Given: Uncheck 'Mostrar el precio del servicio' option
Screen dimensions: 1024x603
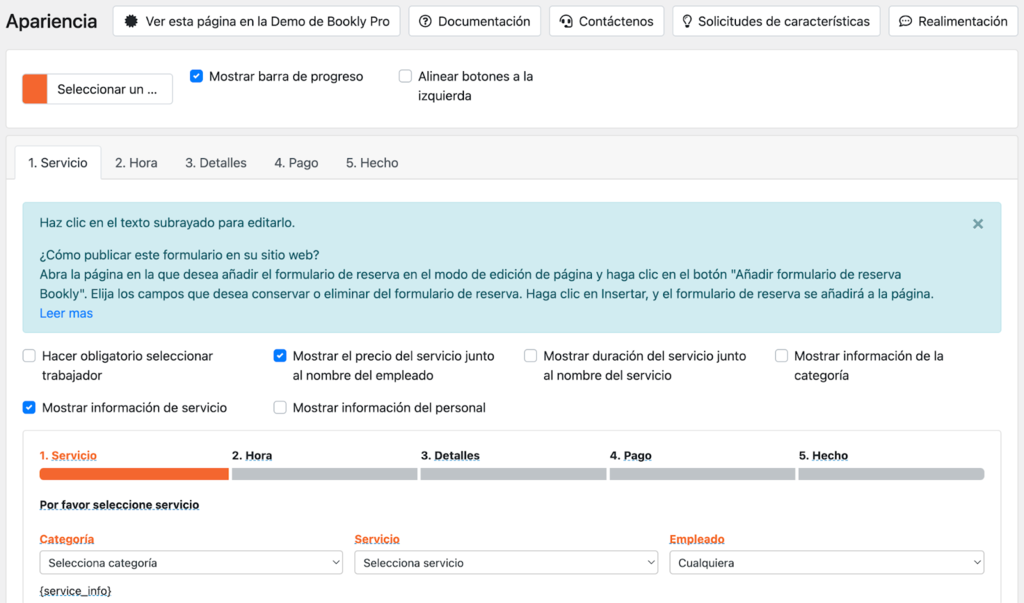Looking at the screenshot, I should click(280, 355).
